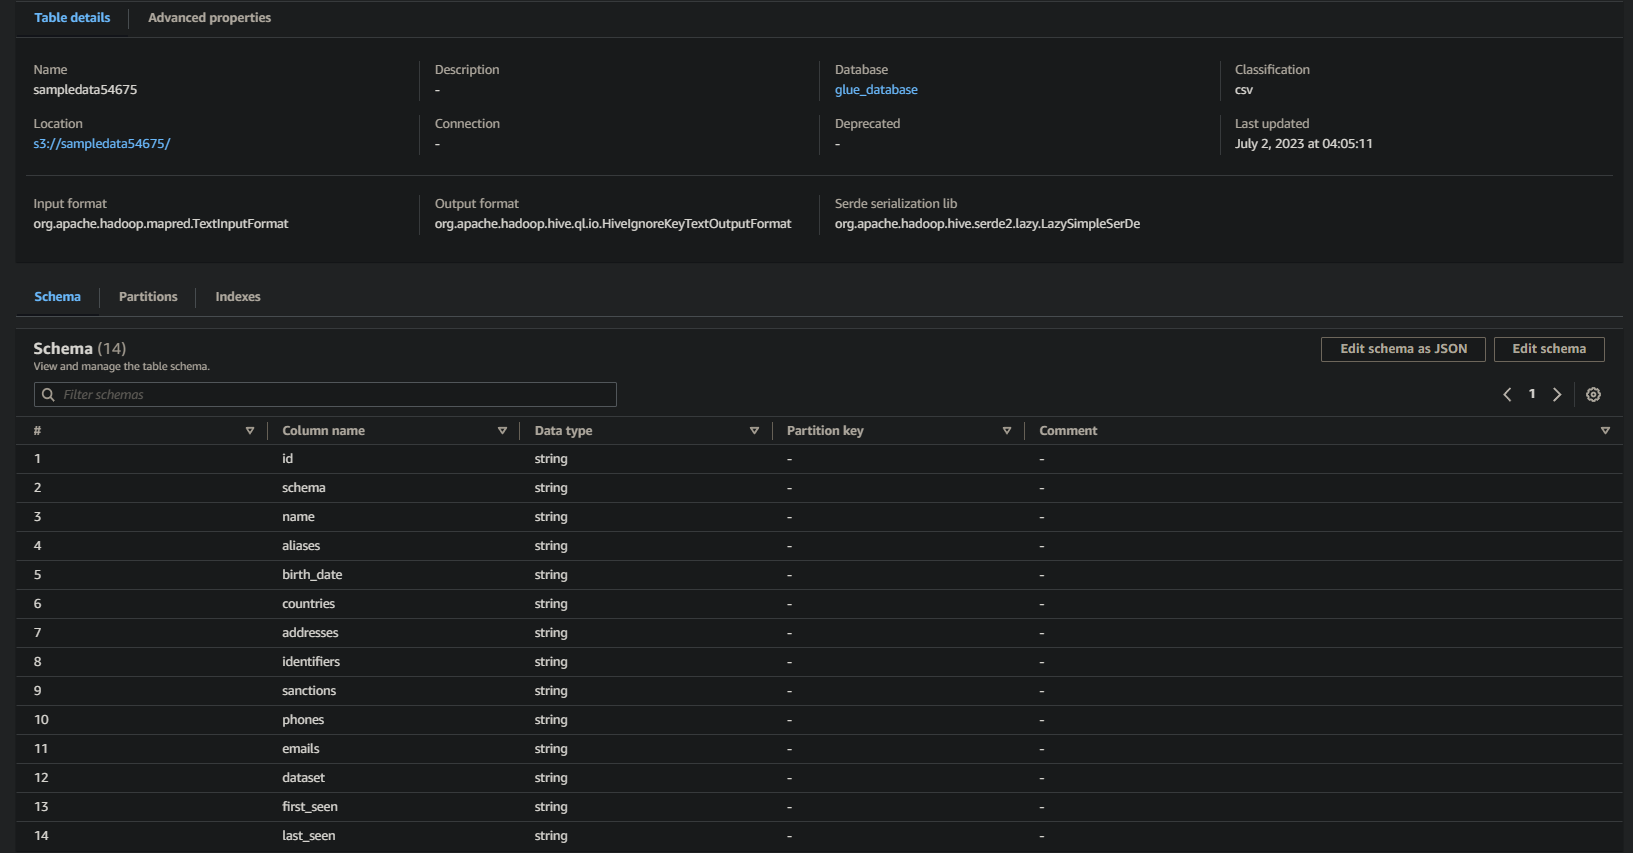1633x853 pixels.
Task: Select the 'id' column name cell
Action: [x=288, y=459]
